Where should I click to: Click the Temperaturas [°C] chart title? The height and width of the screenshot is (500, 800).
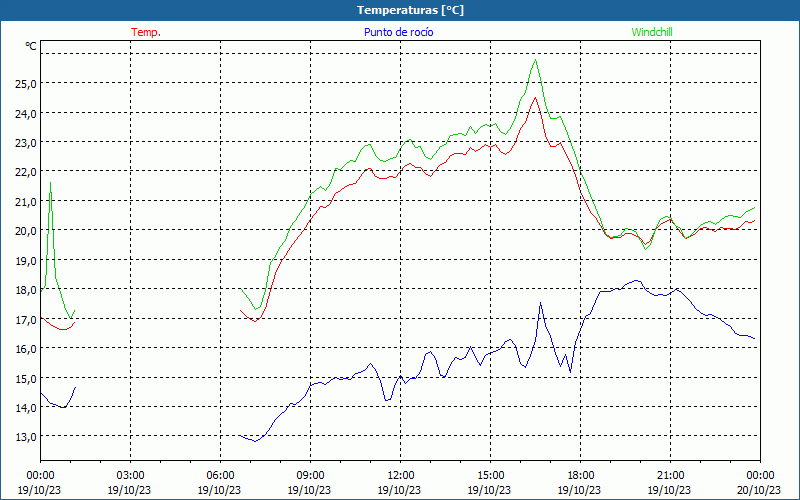(x=410, y=10)
